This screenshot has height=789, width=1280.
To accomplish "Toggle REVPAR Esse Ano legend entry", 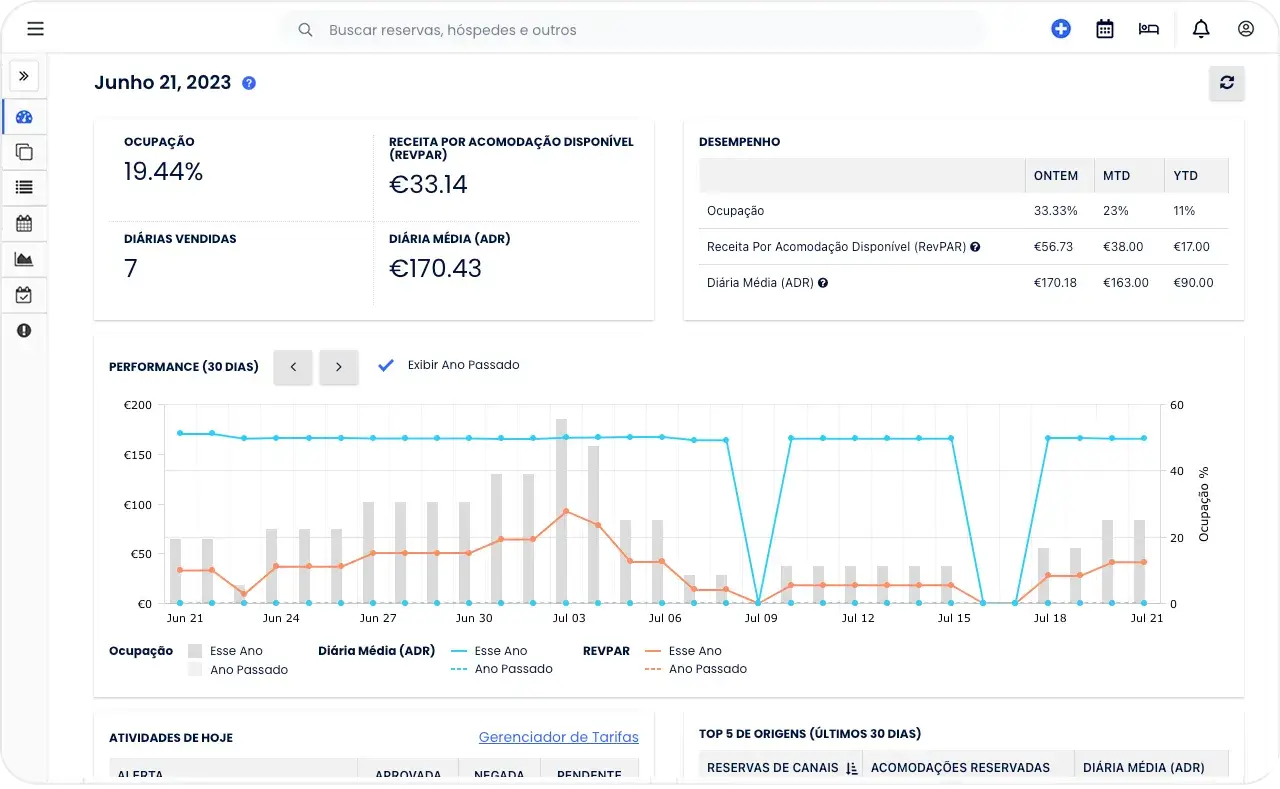I will (683, 651).
